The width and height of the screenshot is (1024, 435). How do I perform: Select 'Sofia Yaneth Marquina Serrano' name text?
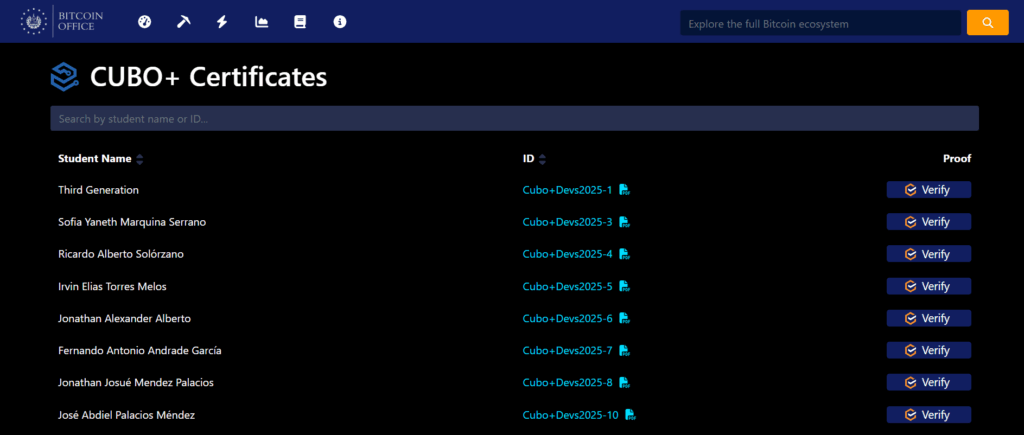click(x=132, y=222)
